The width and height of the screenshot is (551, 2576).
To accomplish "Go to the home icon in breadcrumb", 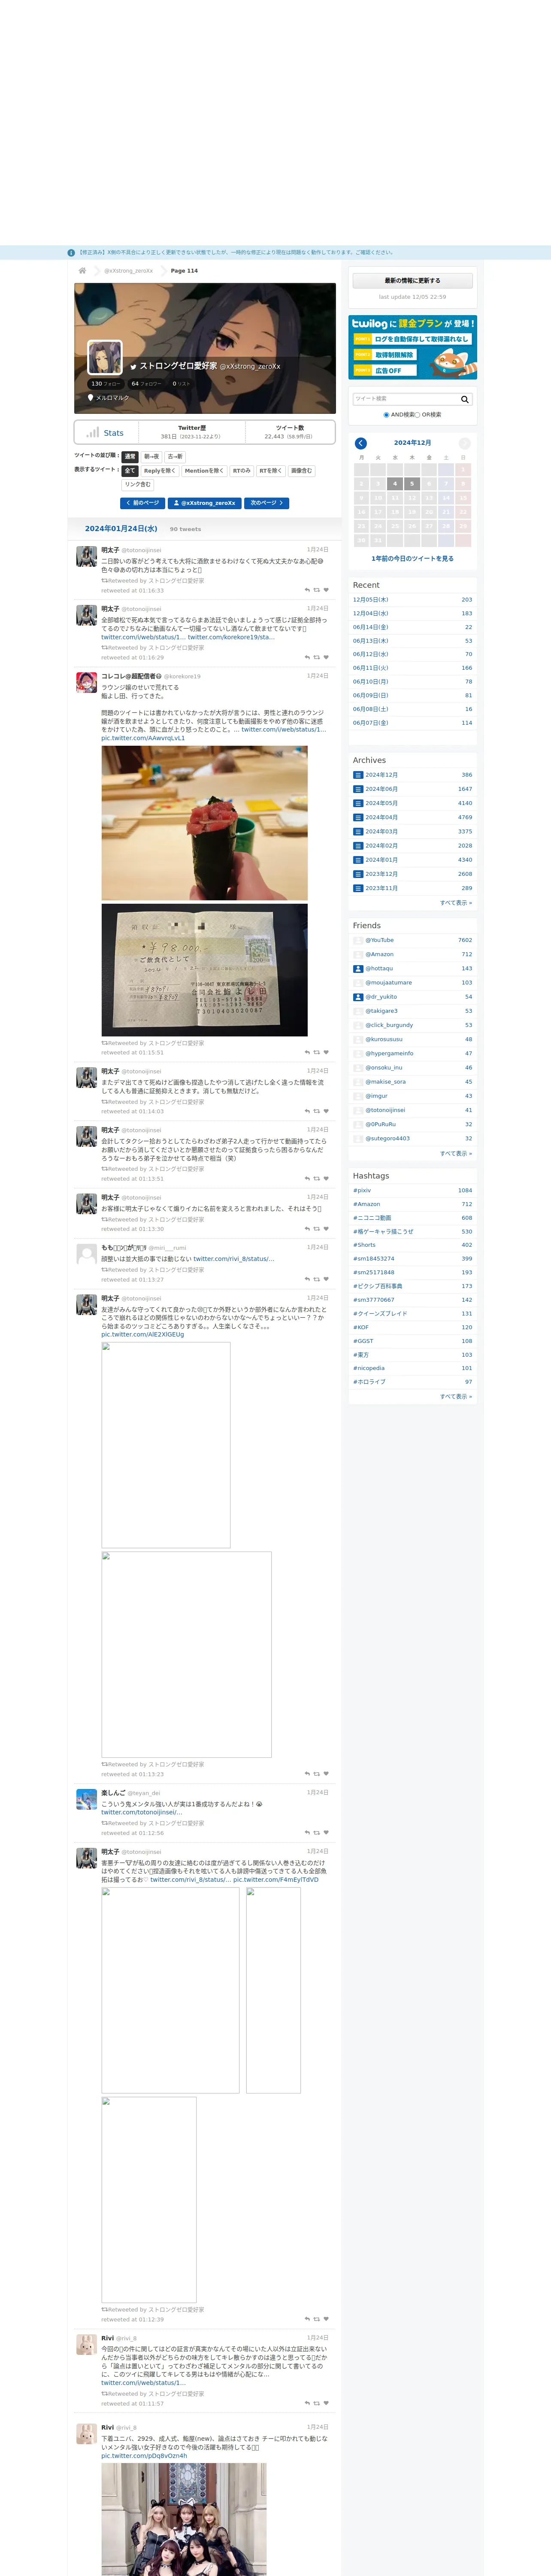I will (x=82, y=270).
